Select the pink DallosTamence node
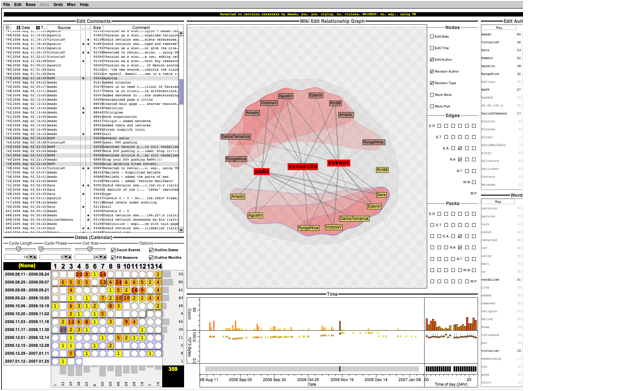 236,137
